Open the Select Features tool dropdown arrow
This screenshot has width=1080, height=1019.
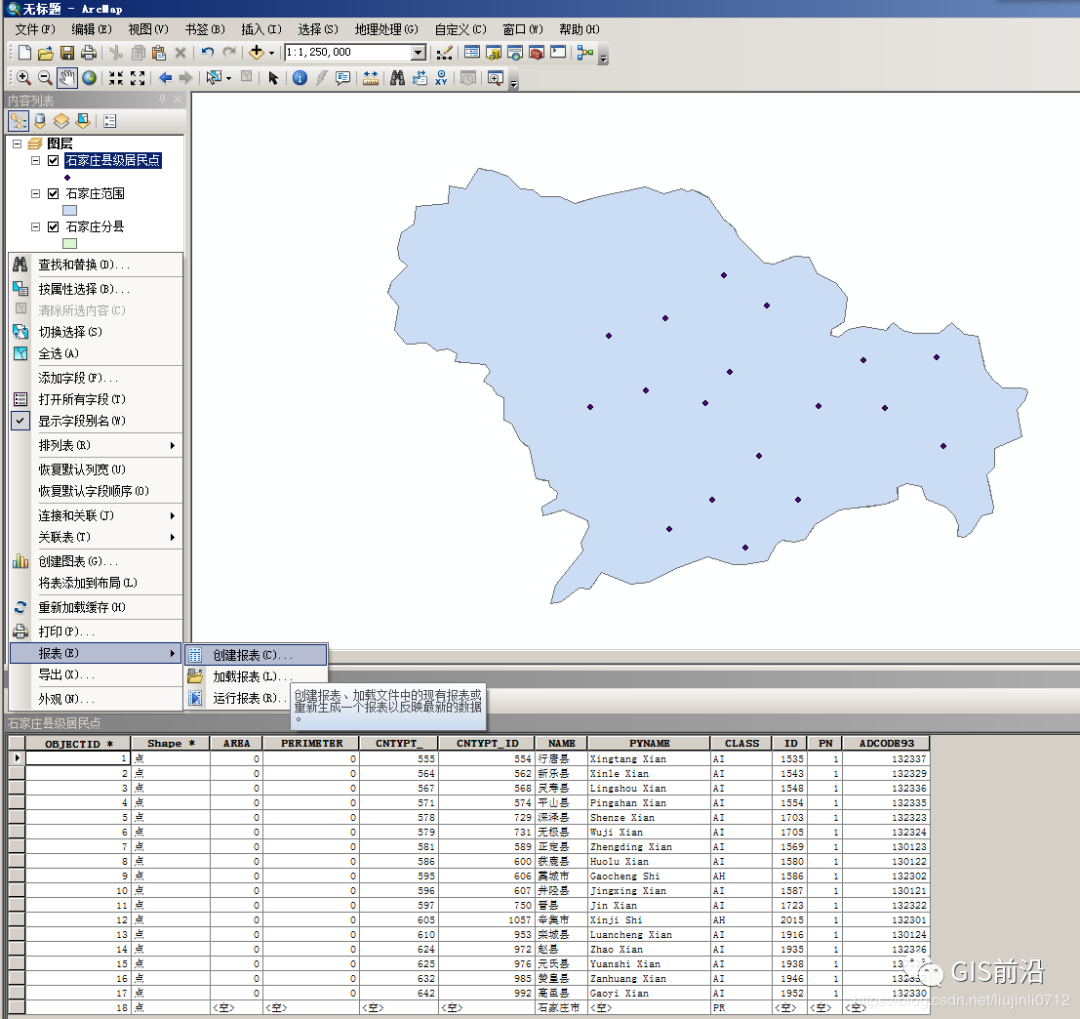(229, 78)
